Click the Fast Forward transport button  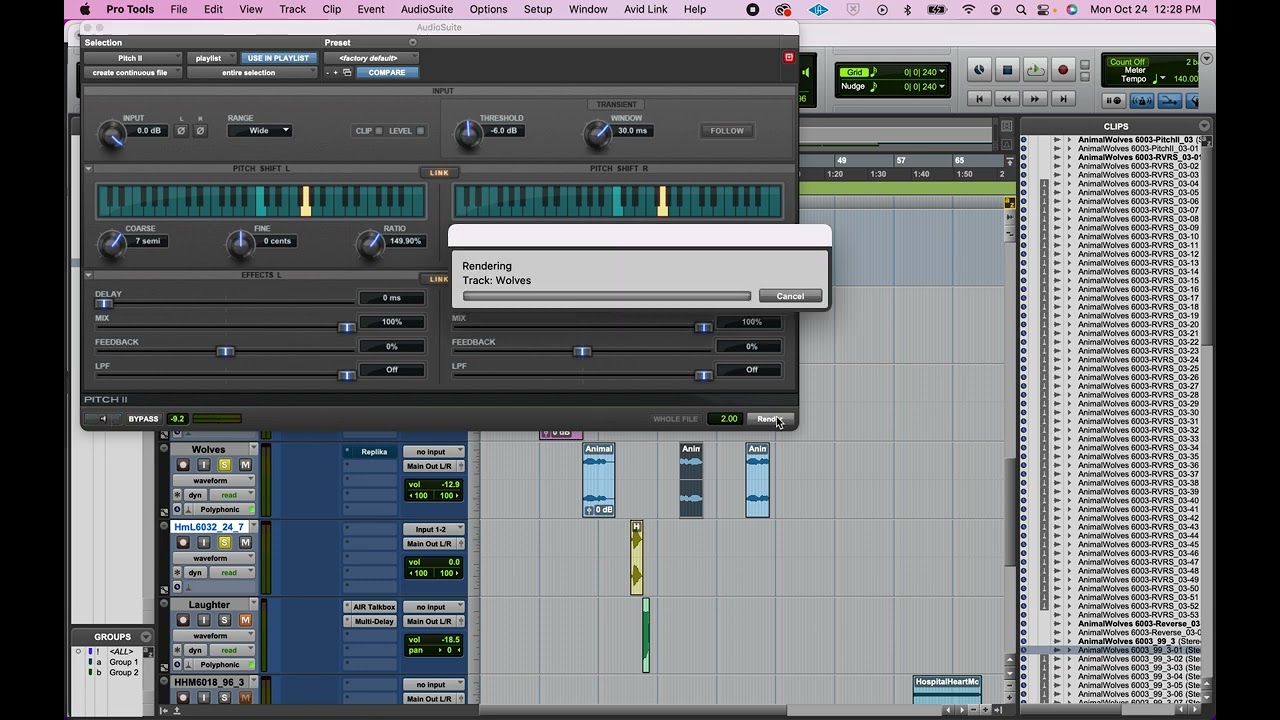(x=1035, y=99)
